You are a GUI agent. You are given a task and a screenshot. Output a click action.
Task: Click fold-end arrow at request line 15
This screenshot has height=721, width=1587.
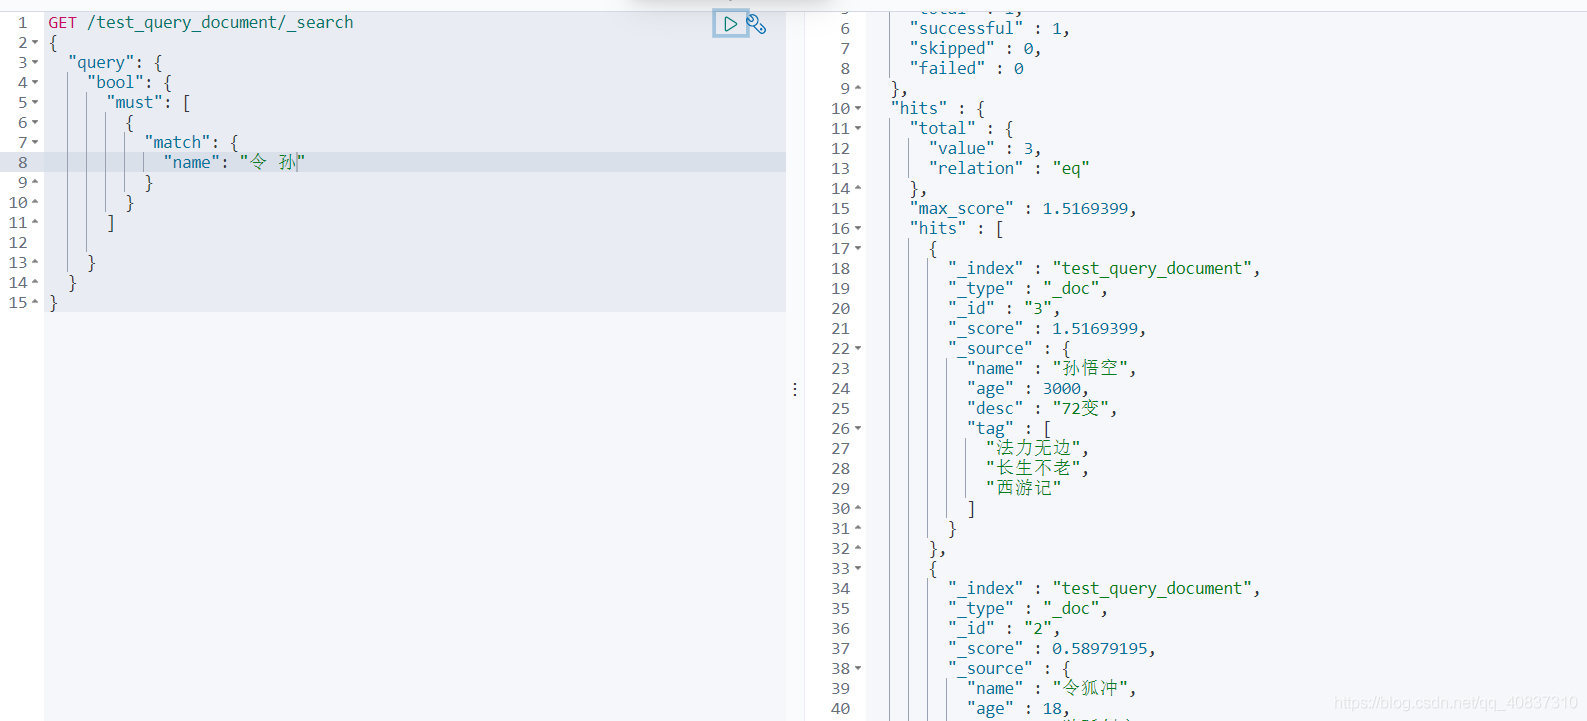(35, 302)
